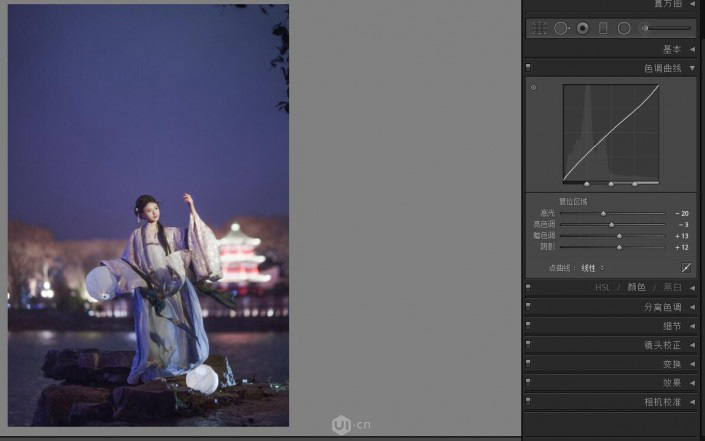Select the Radial Filter circle tool
The height and width of the screenshot is (441, 705).
point(624,28)
